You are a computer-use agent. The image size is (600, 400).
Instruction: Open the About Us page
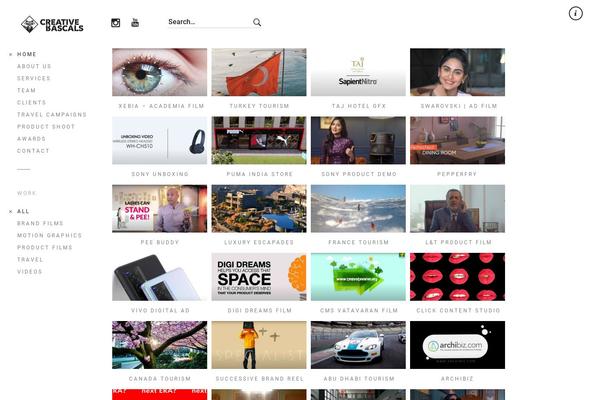(34, 66)
